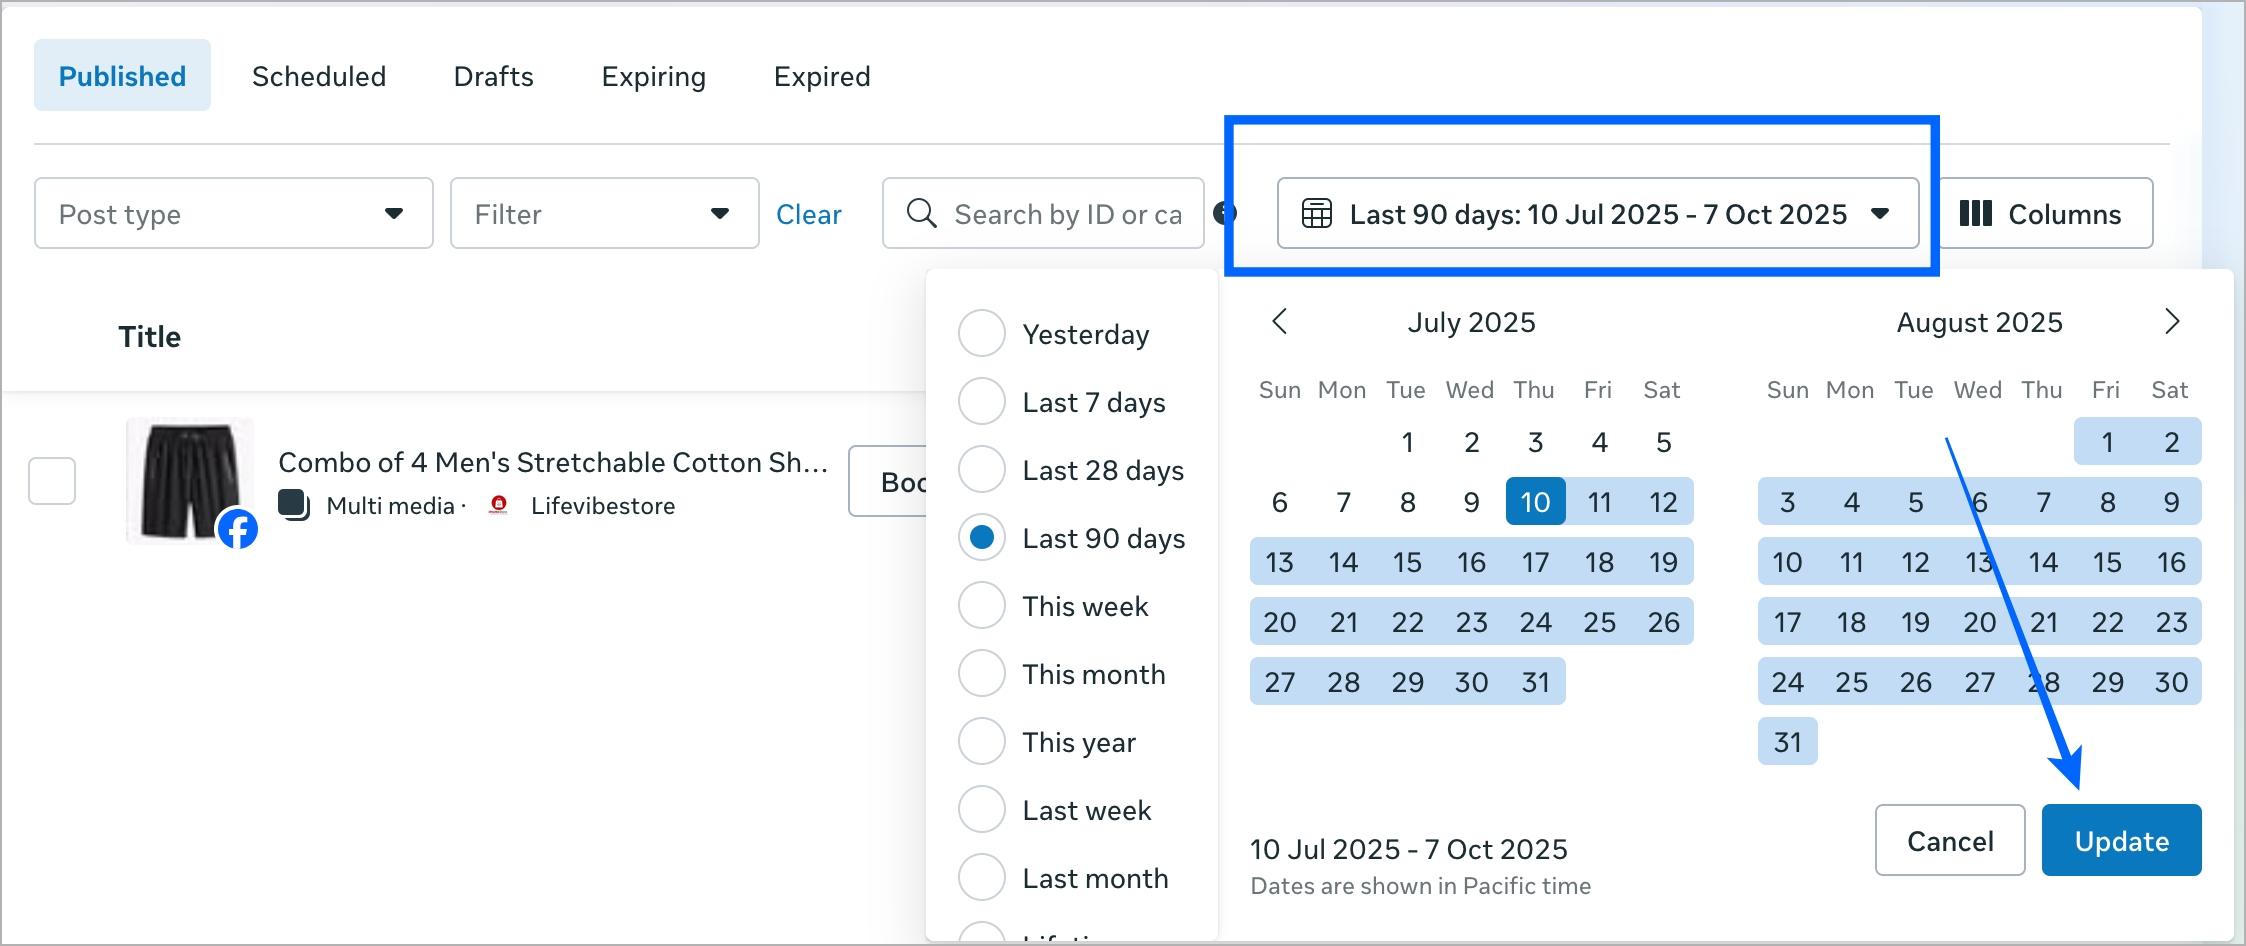Select the Yesterday radio option
The height and width of the screenshot is (946, 2246).
981,333
